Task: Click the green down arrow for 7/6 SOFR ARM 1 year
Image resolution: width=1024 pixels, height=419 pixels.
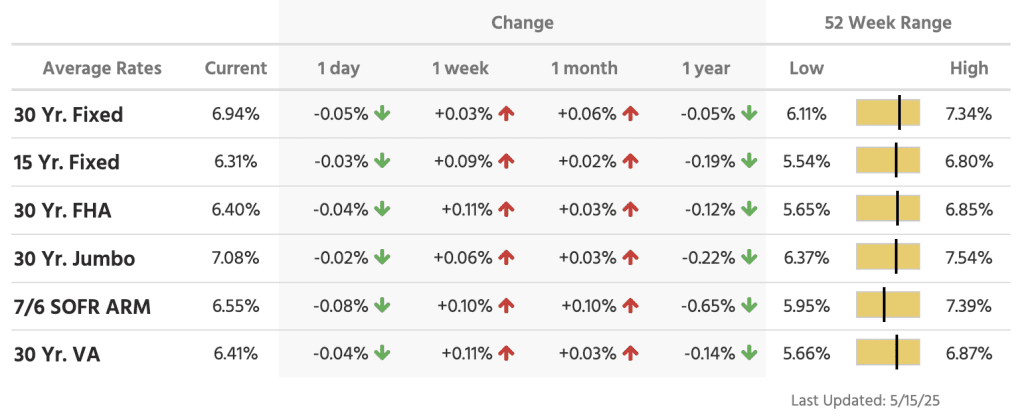Action: [750, 306]
